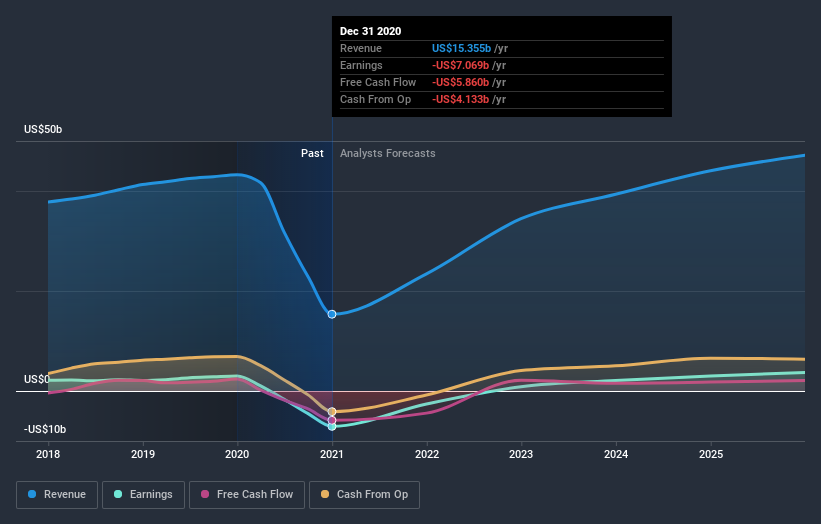Click the -US$5.860b free cash flow value
The height and width of the screenshot is (524, 821).
[460, 82]
